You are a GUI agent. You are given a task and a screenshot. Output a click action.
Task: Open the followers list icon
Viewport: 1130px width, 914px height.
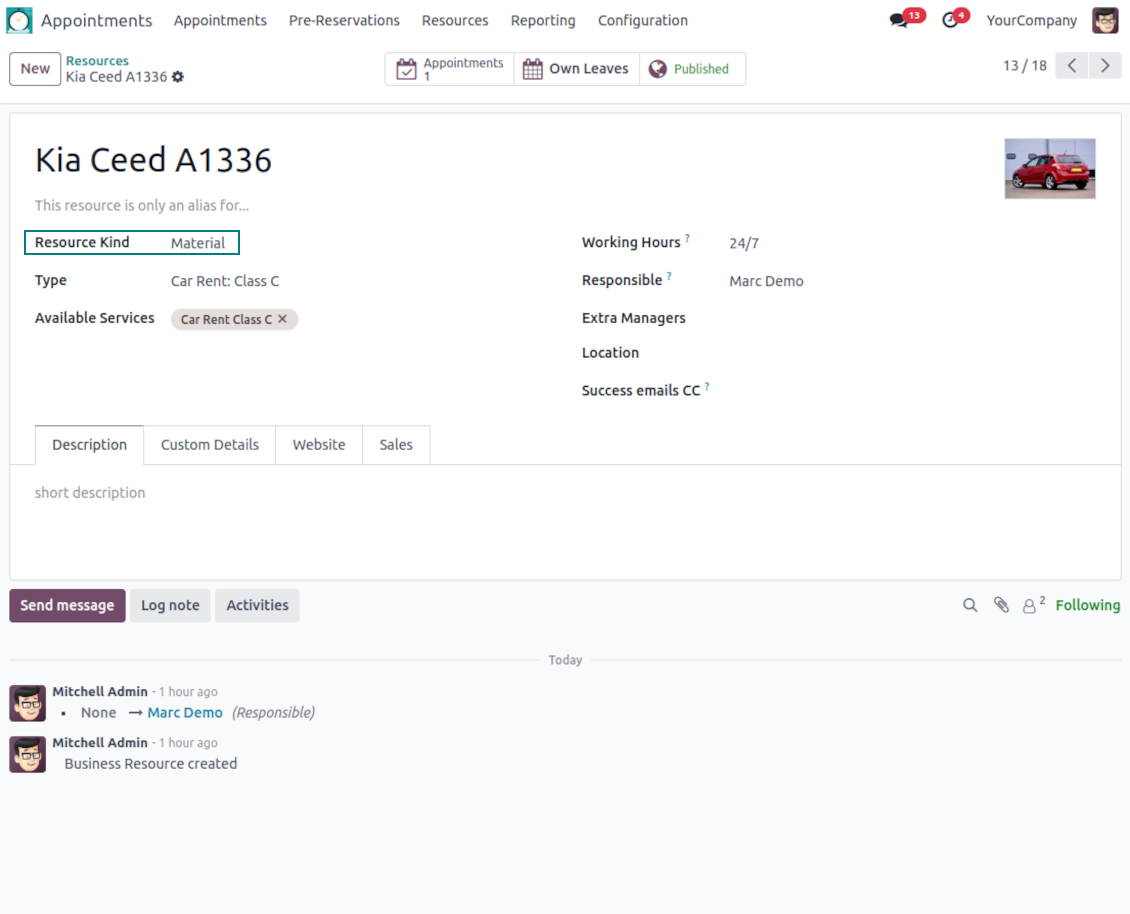pyautogui.click(x=1030, y=605)
